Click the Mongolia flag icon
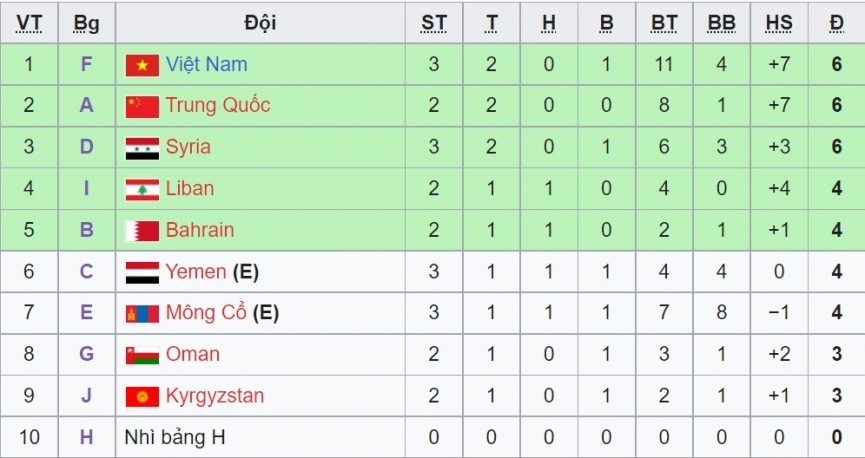865x458 pixels. click(142, 314)
